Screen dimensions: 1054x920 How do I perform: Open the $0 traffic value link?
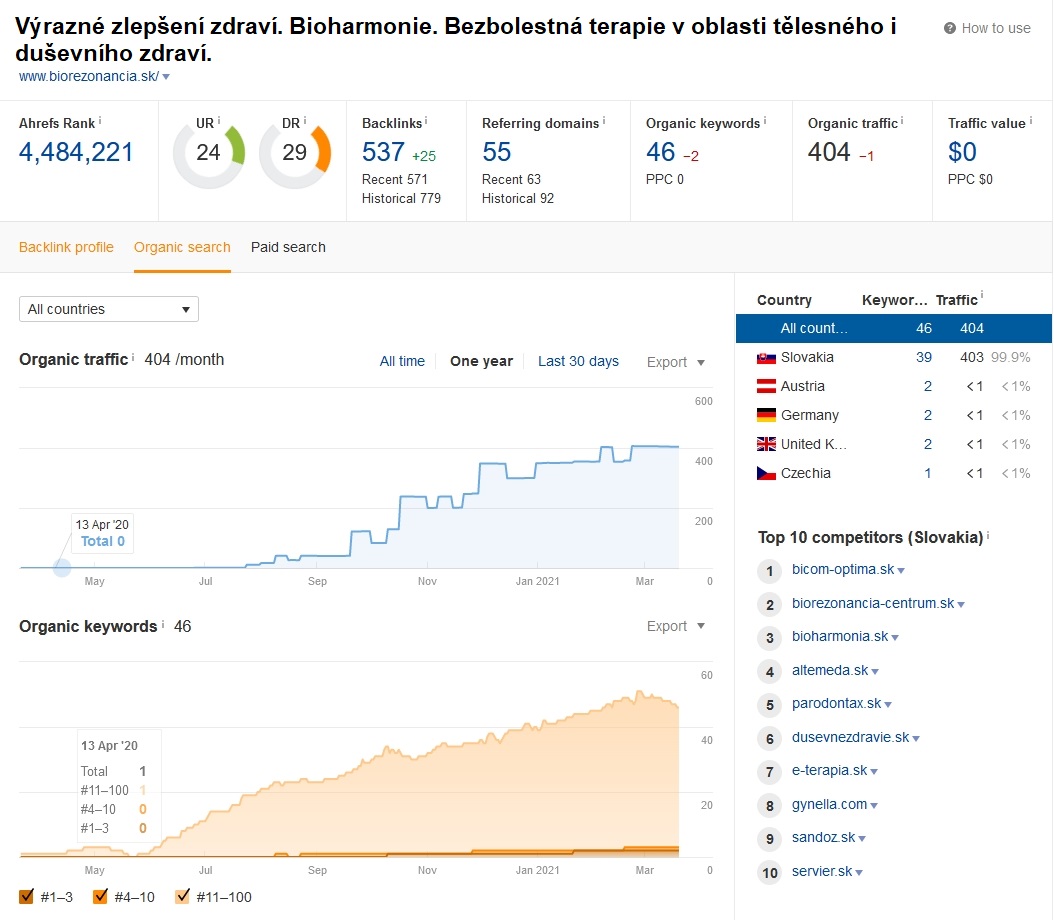click(x=962, y=152)
